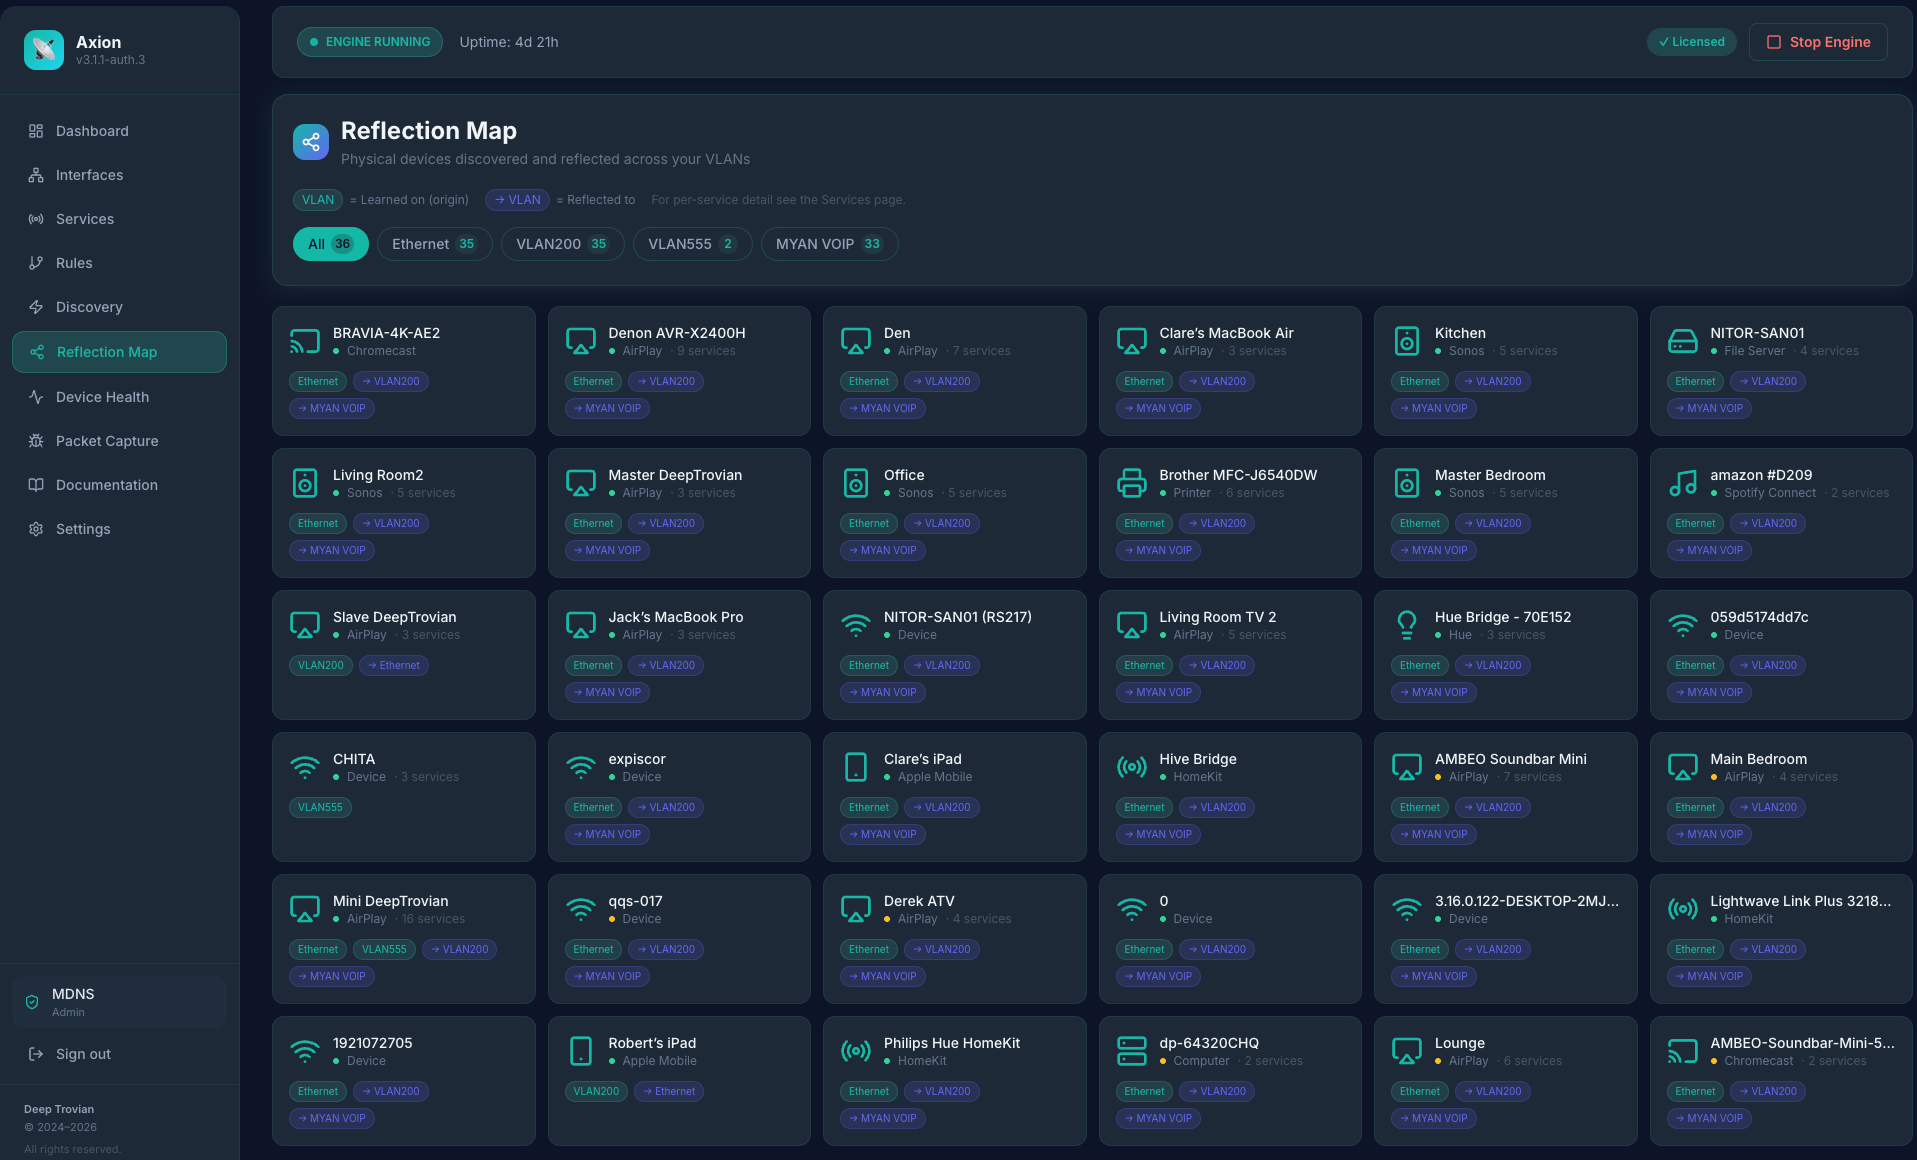Click the 3.16.0.122-DESKTOP-2MJ device name
The width and height of the screenshot is (1917, 1160).
click(1526, 901)
